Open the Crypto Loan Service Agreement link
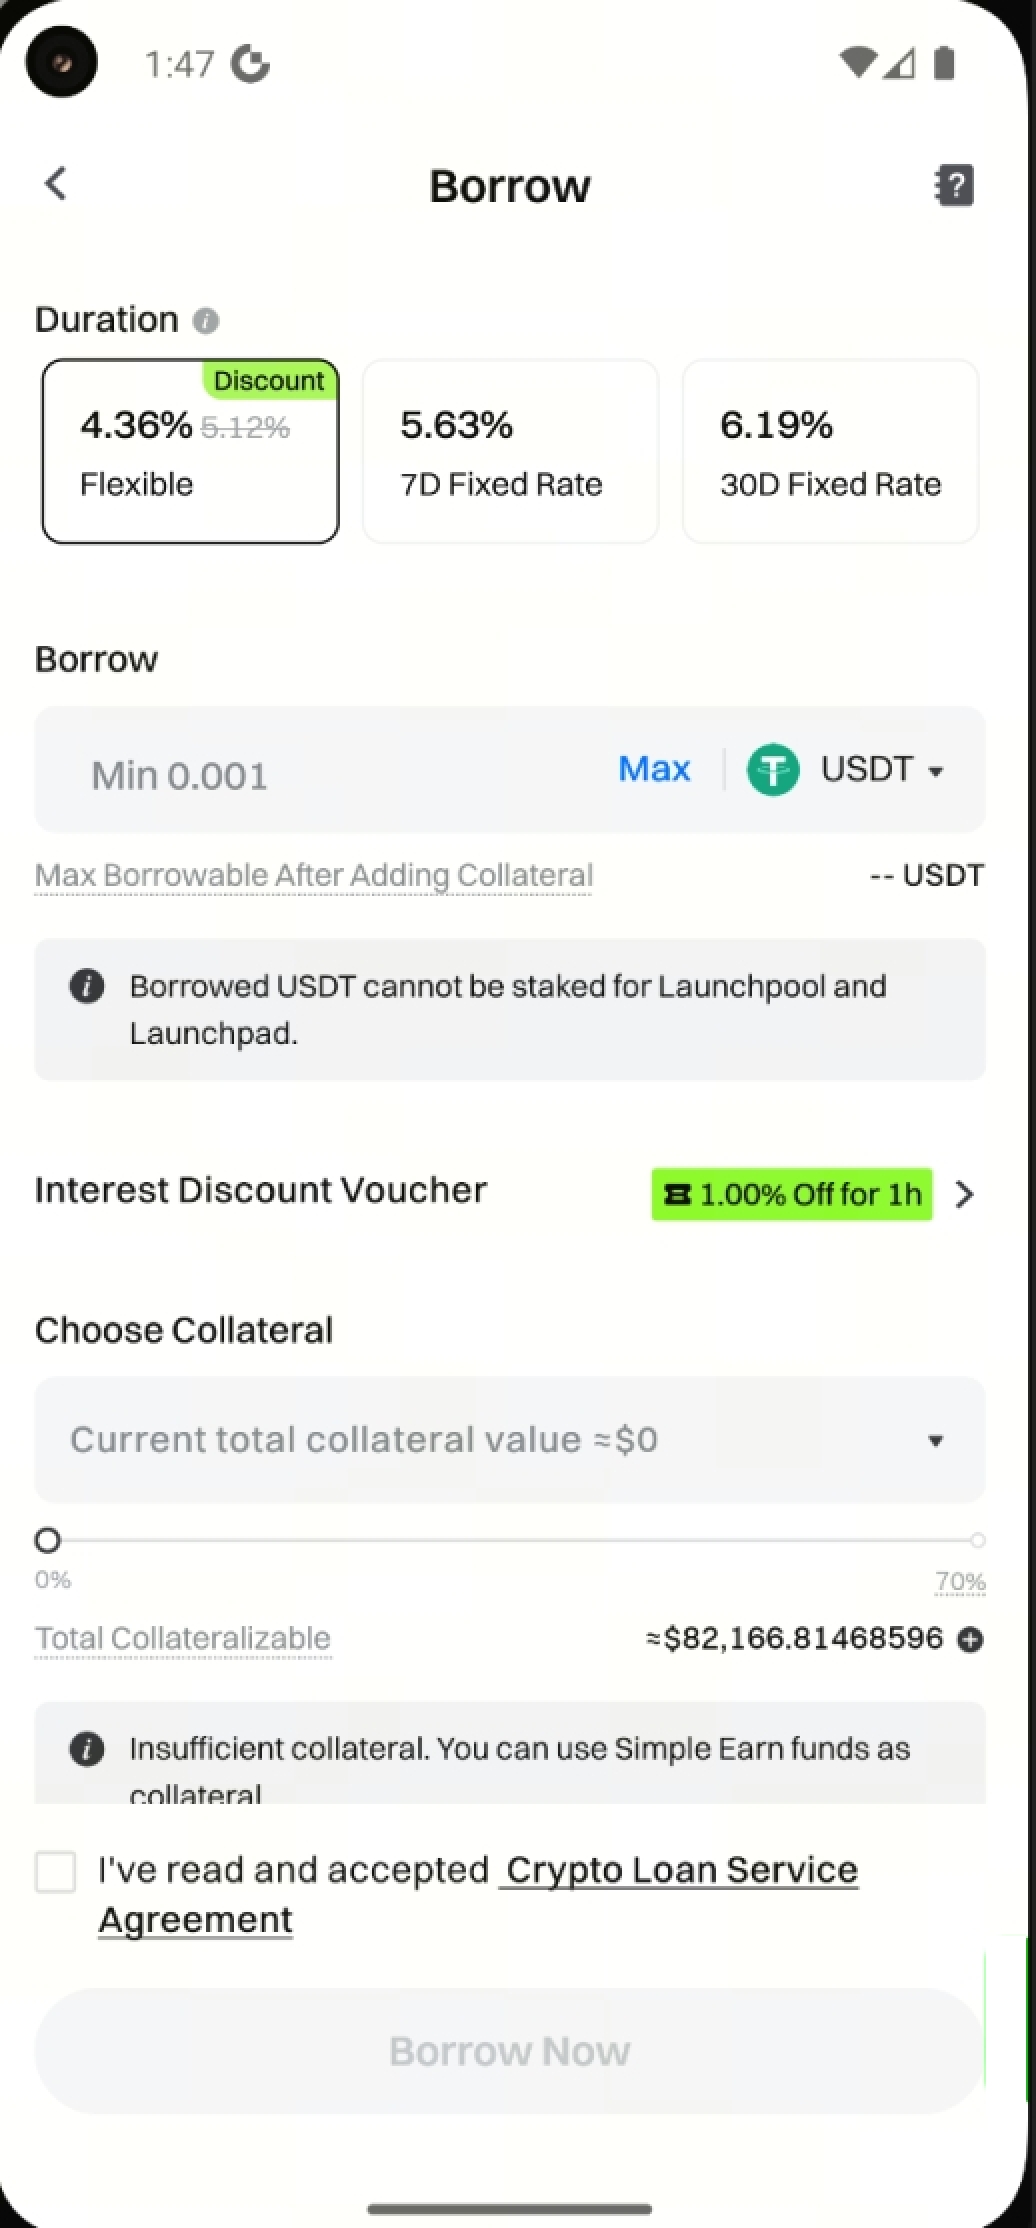Viewport: 1036px width, 2228px height. pyautogui.click(x=680, y=1870)
